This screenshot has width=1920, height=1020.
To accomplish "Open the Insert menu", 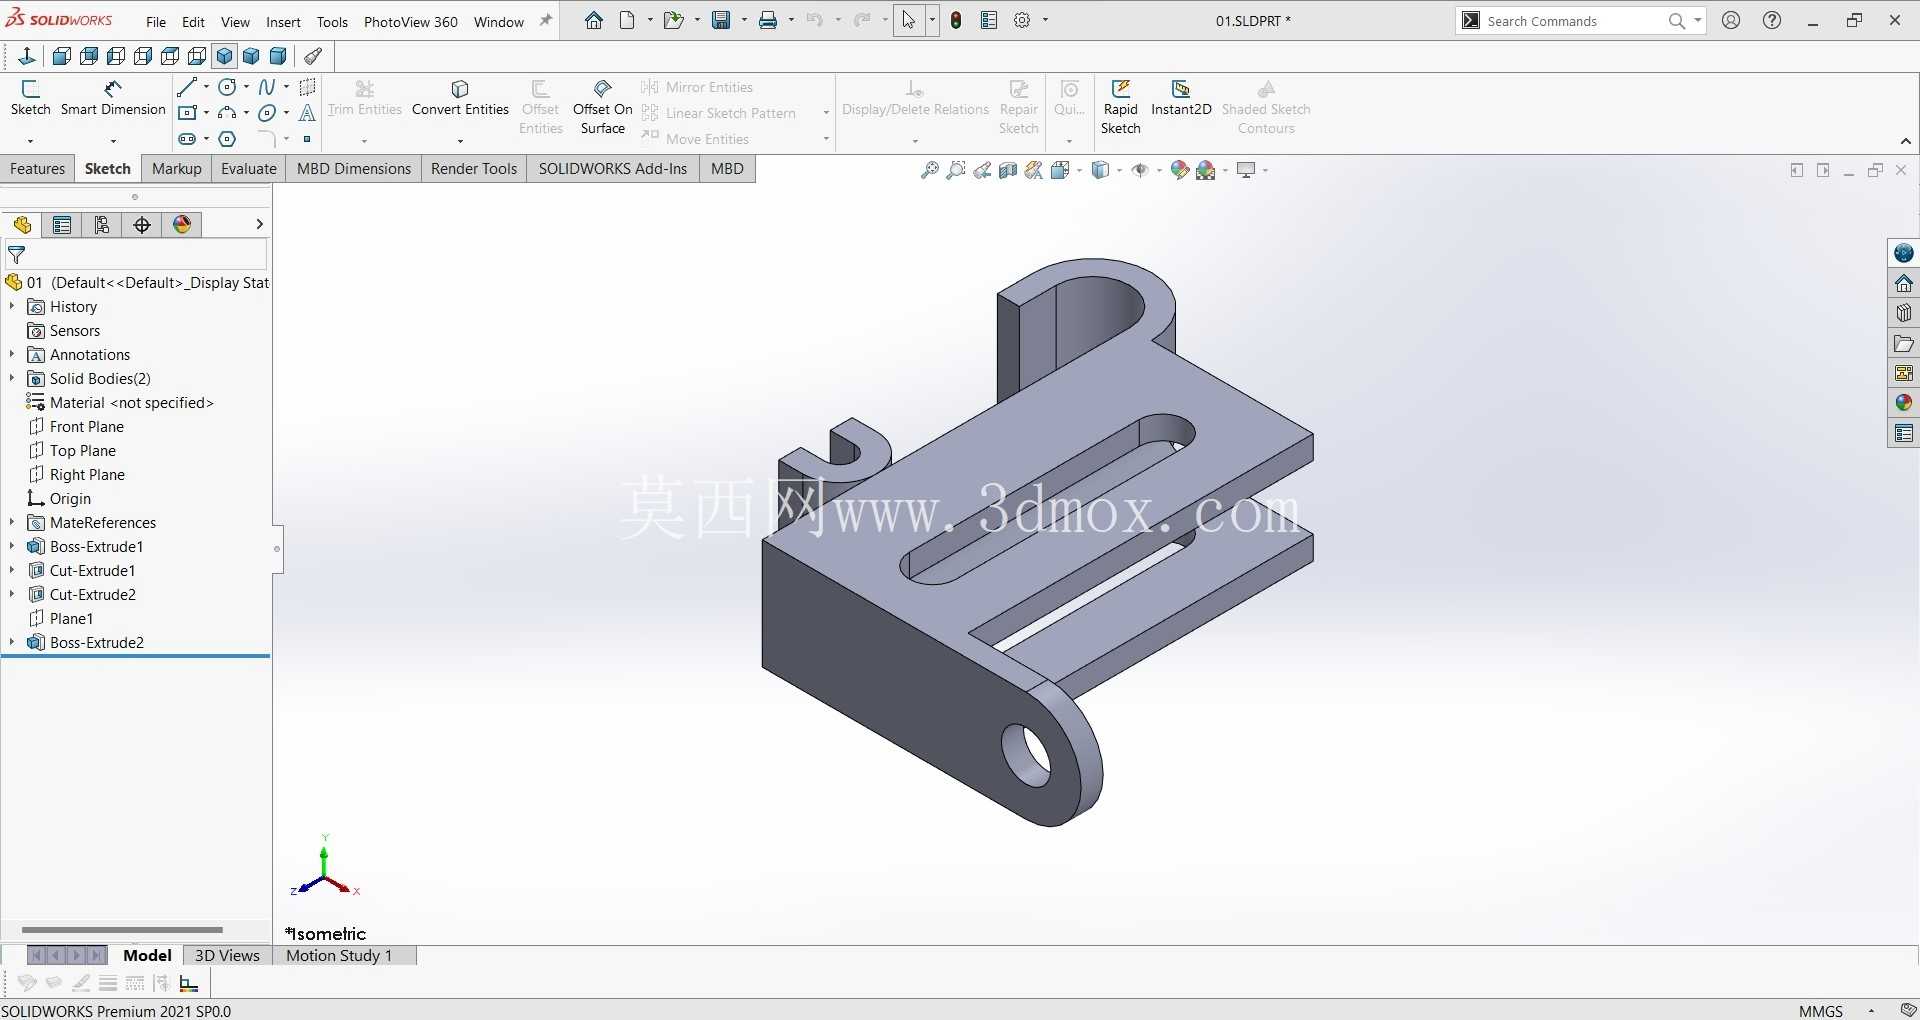I will click(283, 22).
